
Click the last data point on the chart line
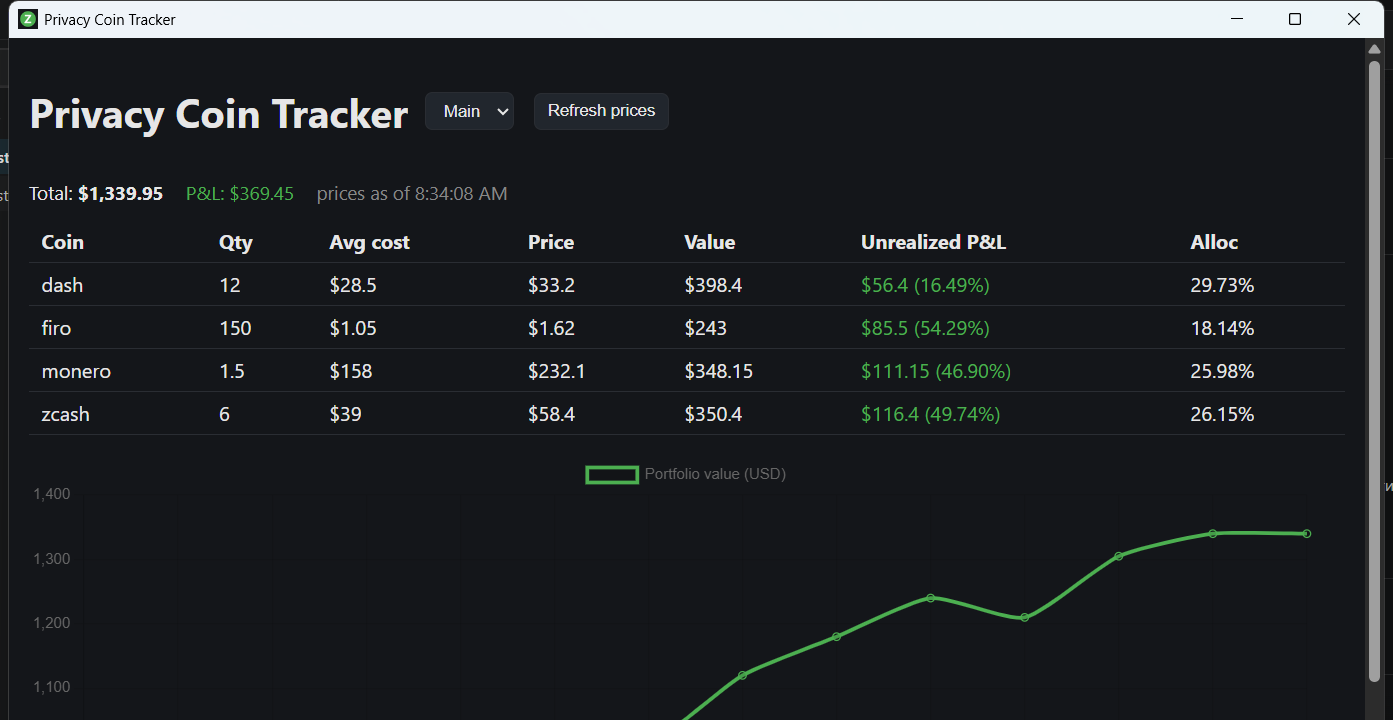pos(1307,534)
